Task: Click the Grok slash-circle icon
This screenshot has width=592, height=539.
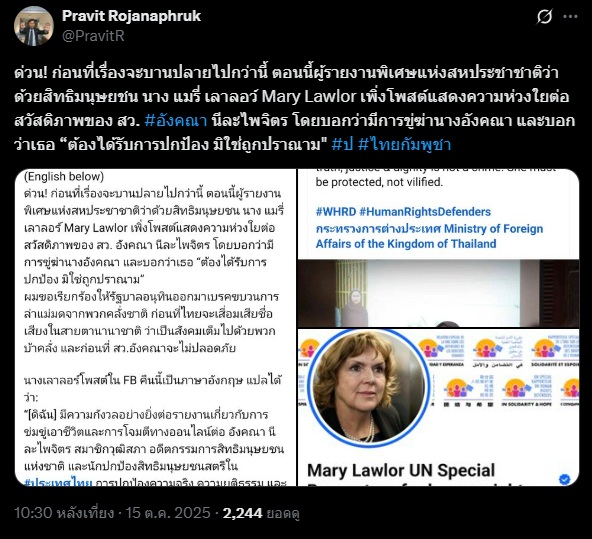Action: [544, 16]
